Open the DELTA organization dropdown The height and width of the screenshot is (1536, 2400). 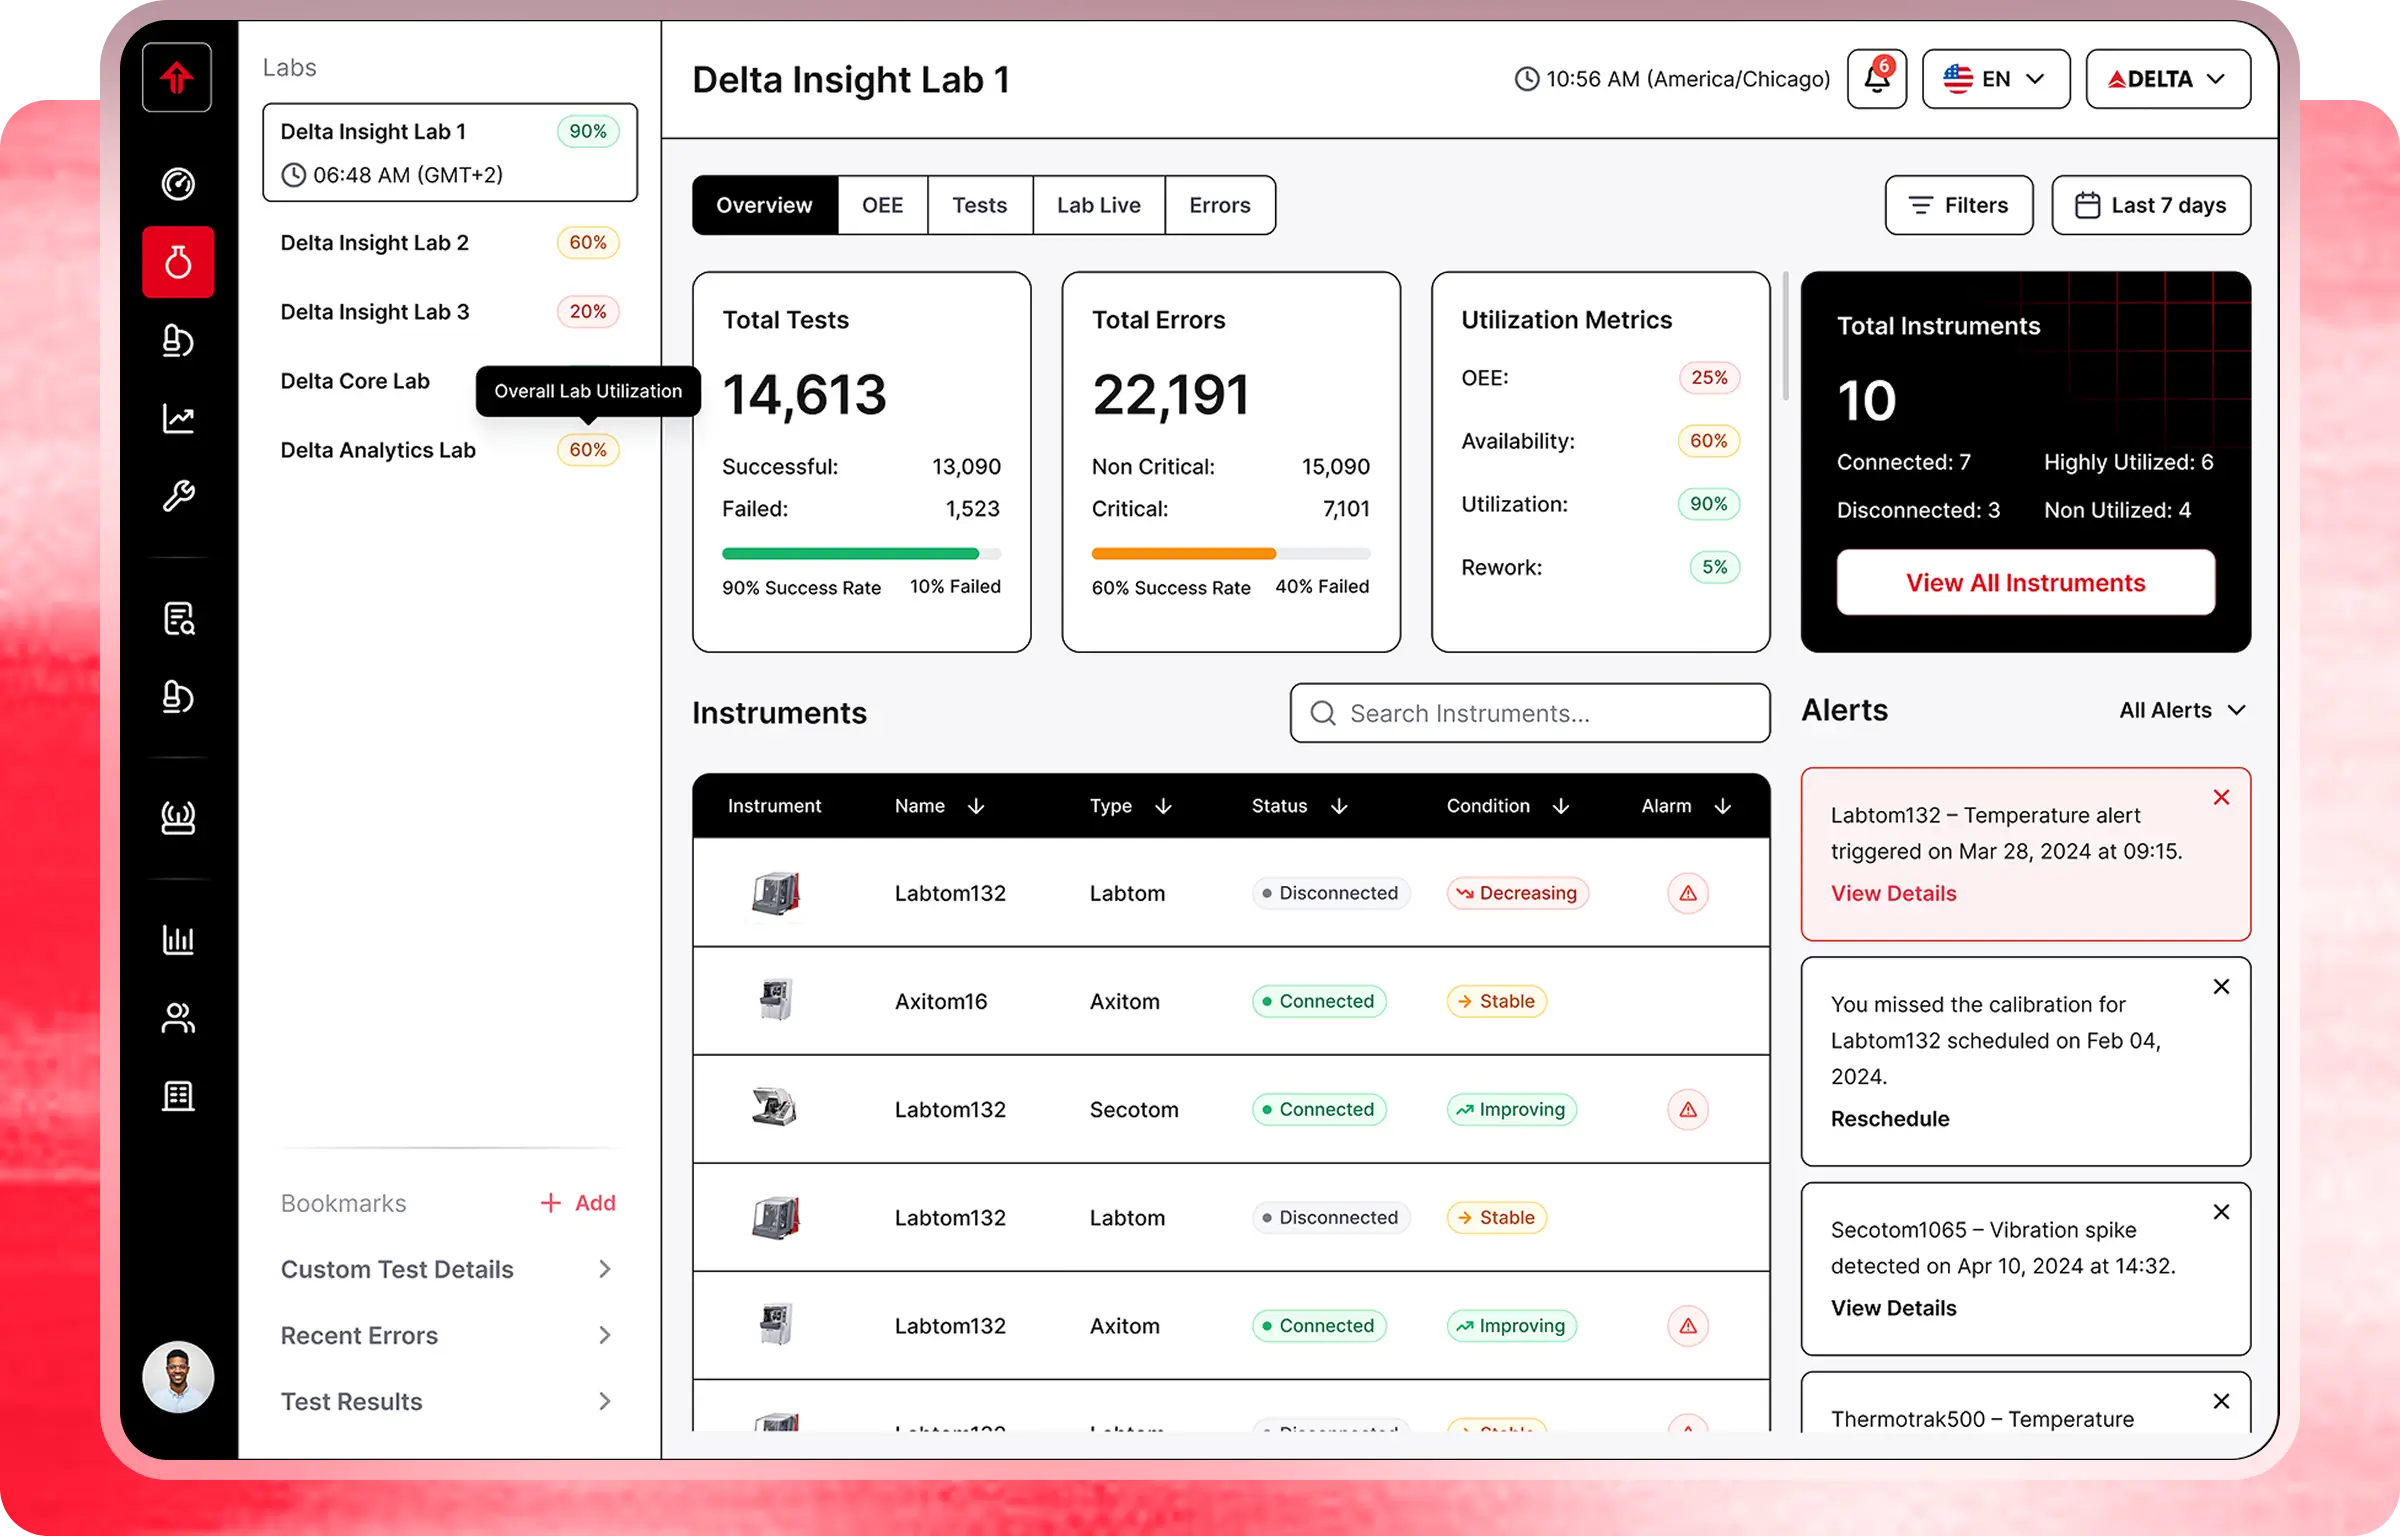pyautogui.click(x=2167, y=79)
